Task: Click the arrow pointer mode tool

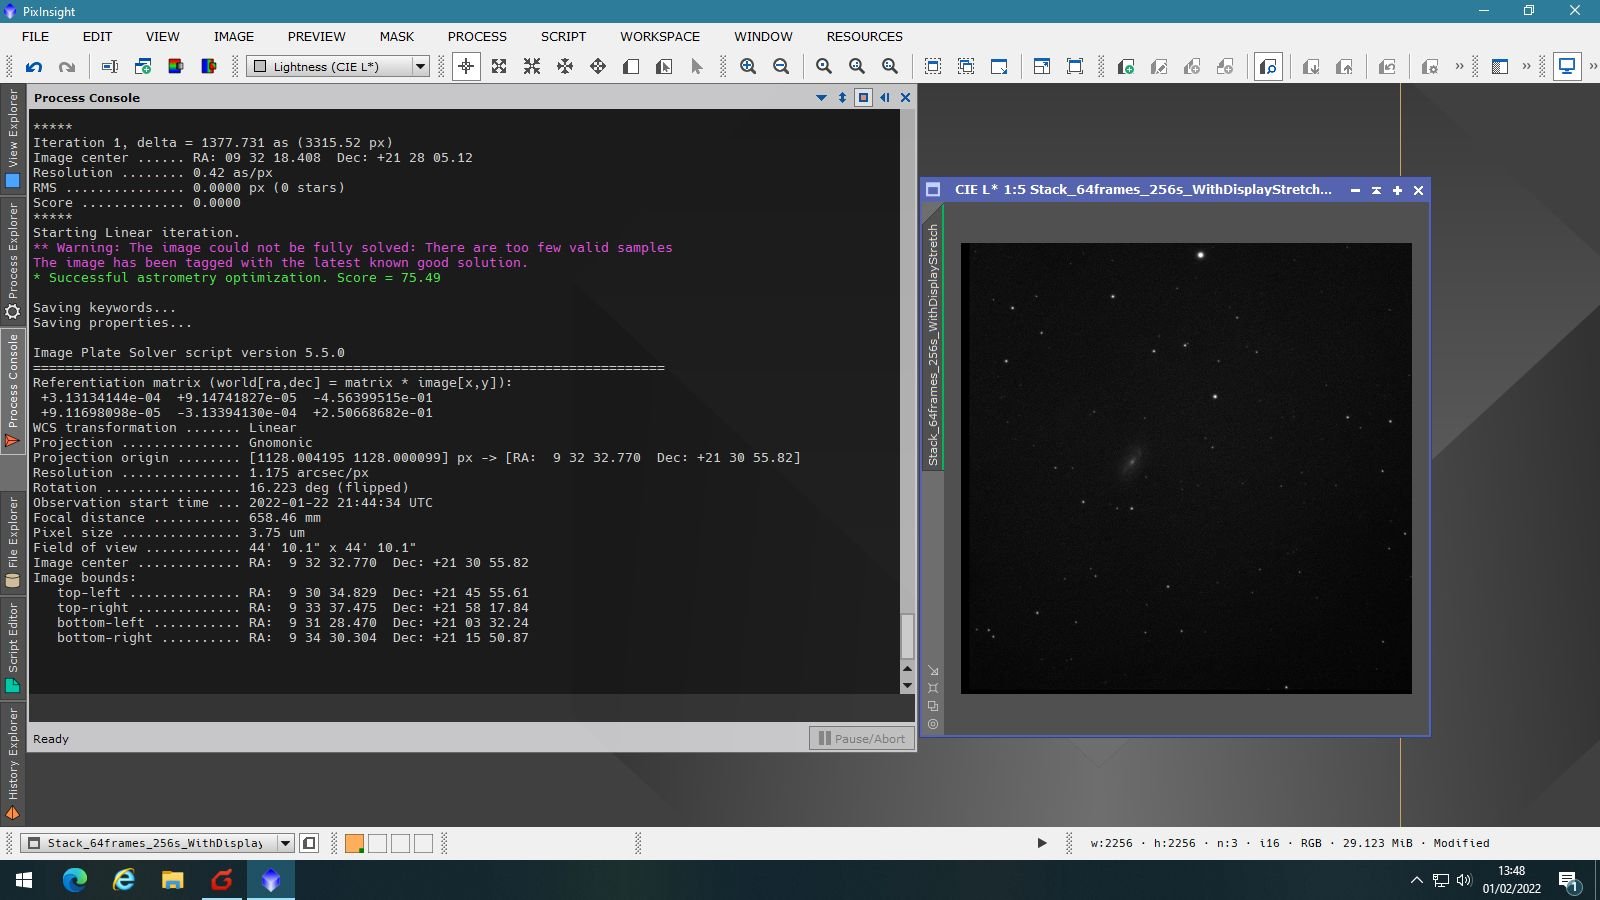Action: pyautogui.click(x=697, y=67)
